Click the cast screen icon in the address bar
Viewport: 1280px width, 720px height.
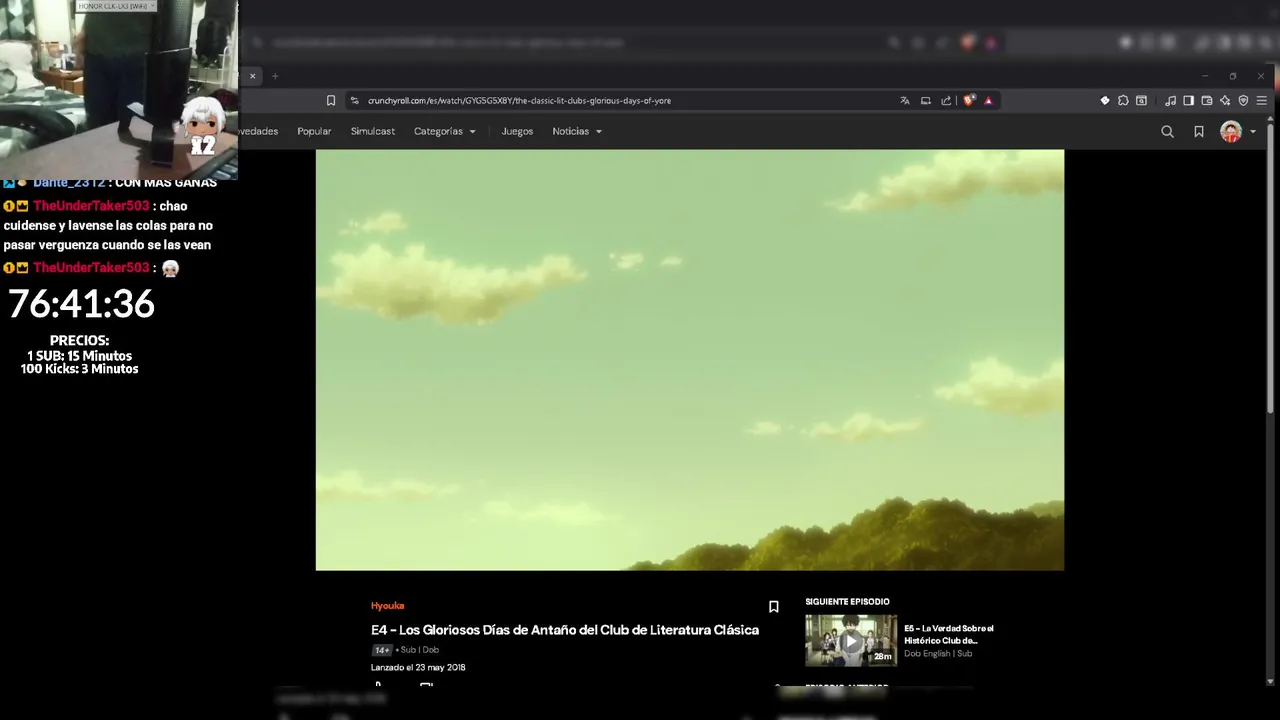(x=926, y=100)
